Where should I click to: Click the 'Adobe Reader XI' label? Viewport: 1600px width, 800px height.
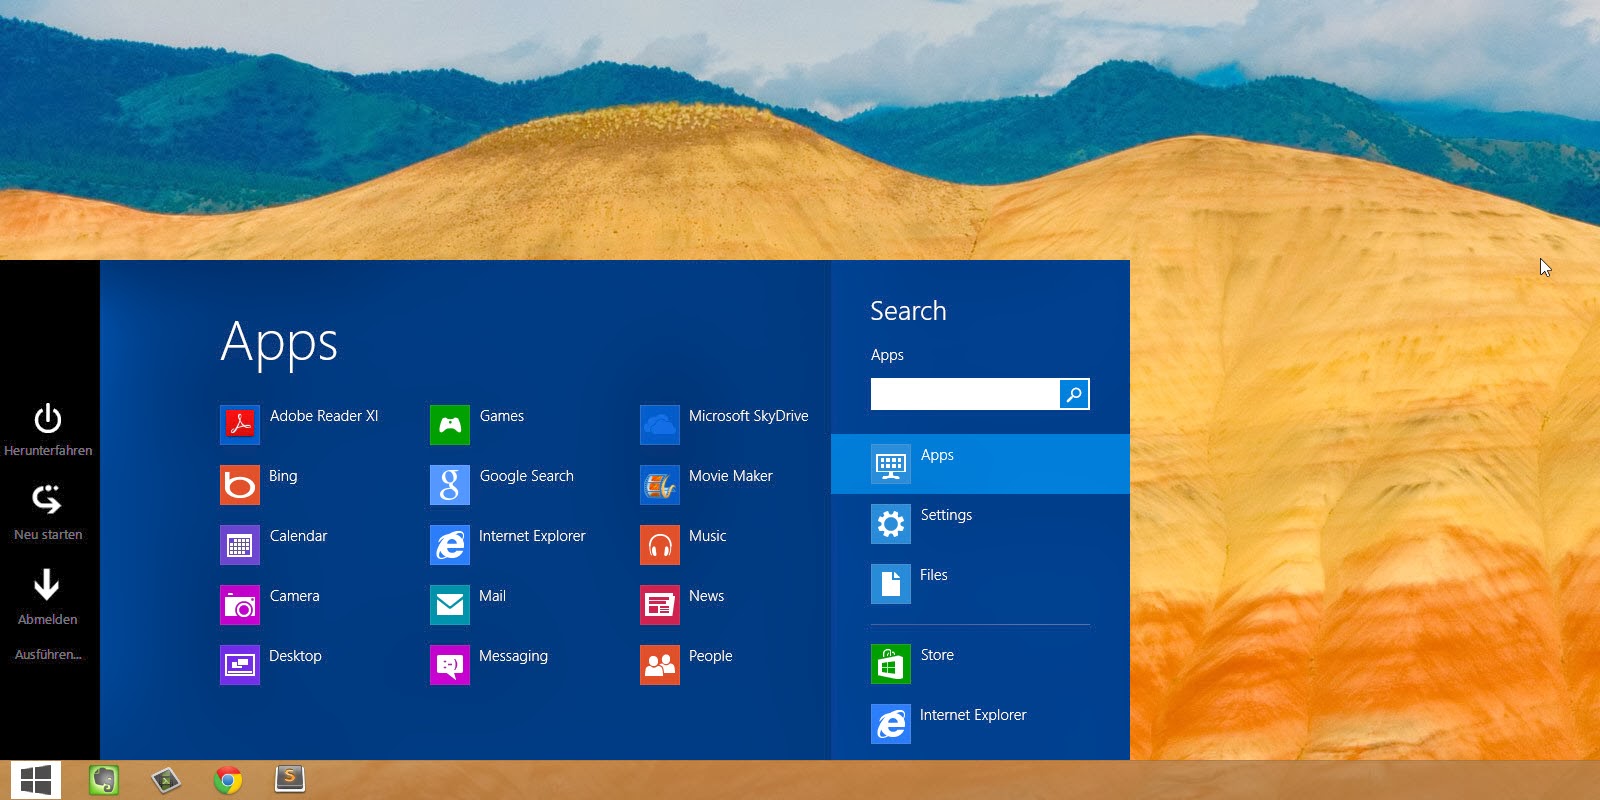(x=324, y=416)
